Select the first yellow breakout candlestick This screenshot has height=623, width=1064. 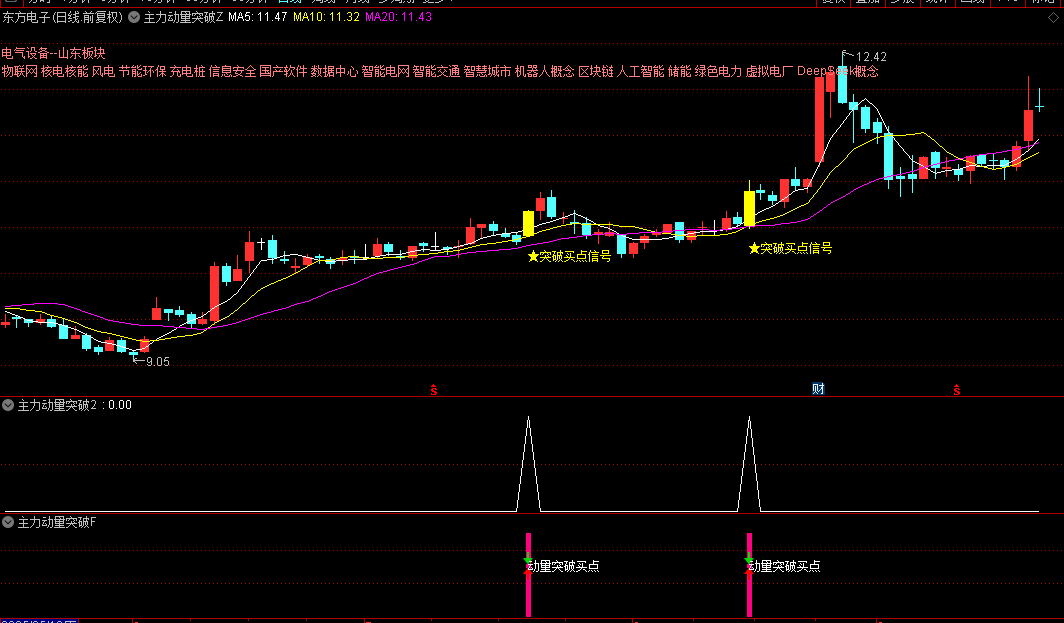pyautogui.click(x=529, y=223)
